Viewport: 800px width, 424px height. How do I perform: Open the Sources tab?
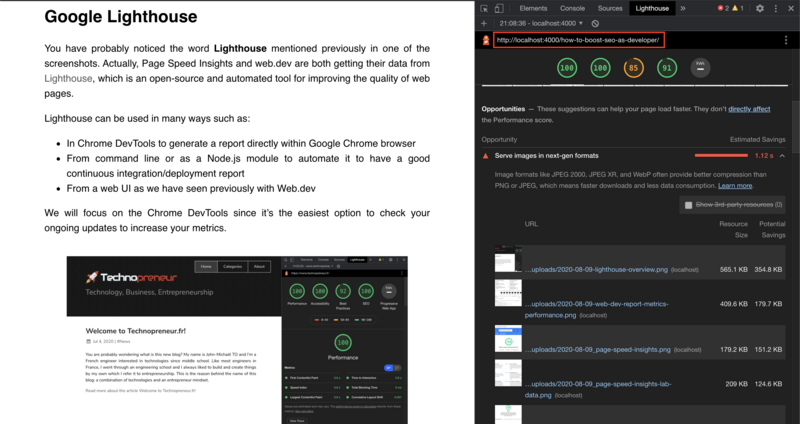[610, 8]
